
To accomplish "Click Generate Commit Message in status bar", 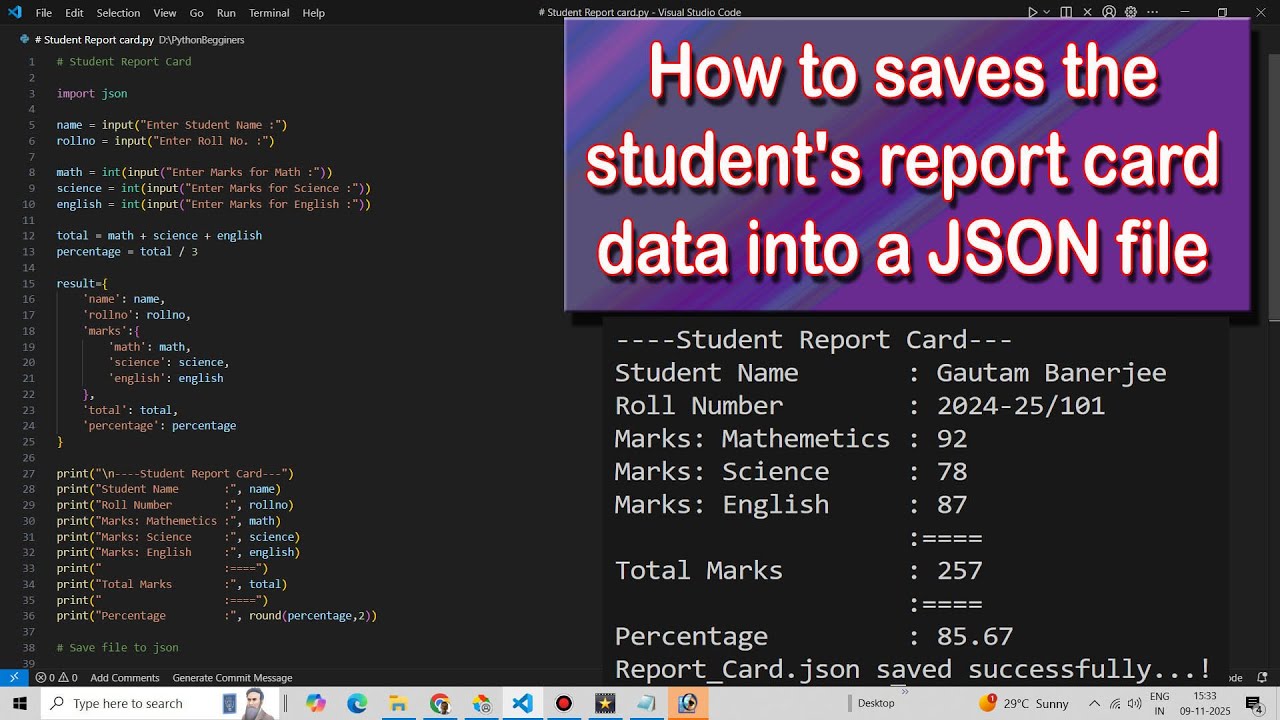I will coord(232,677).
